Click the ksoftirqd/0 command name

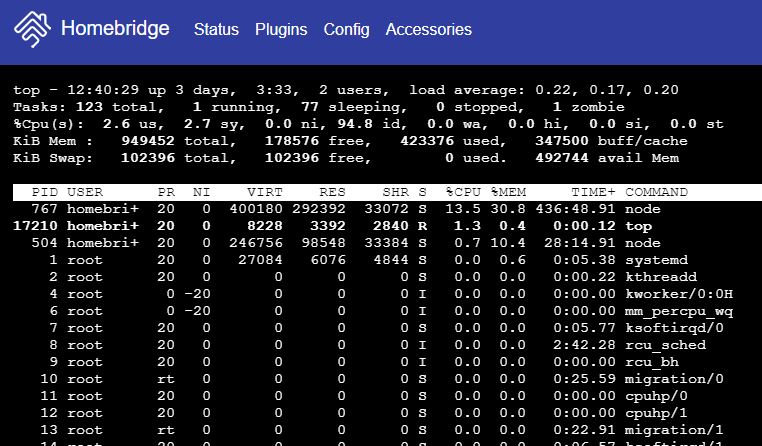(x=675, y=328)
